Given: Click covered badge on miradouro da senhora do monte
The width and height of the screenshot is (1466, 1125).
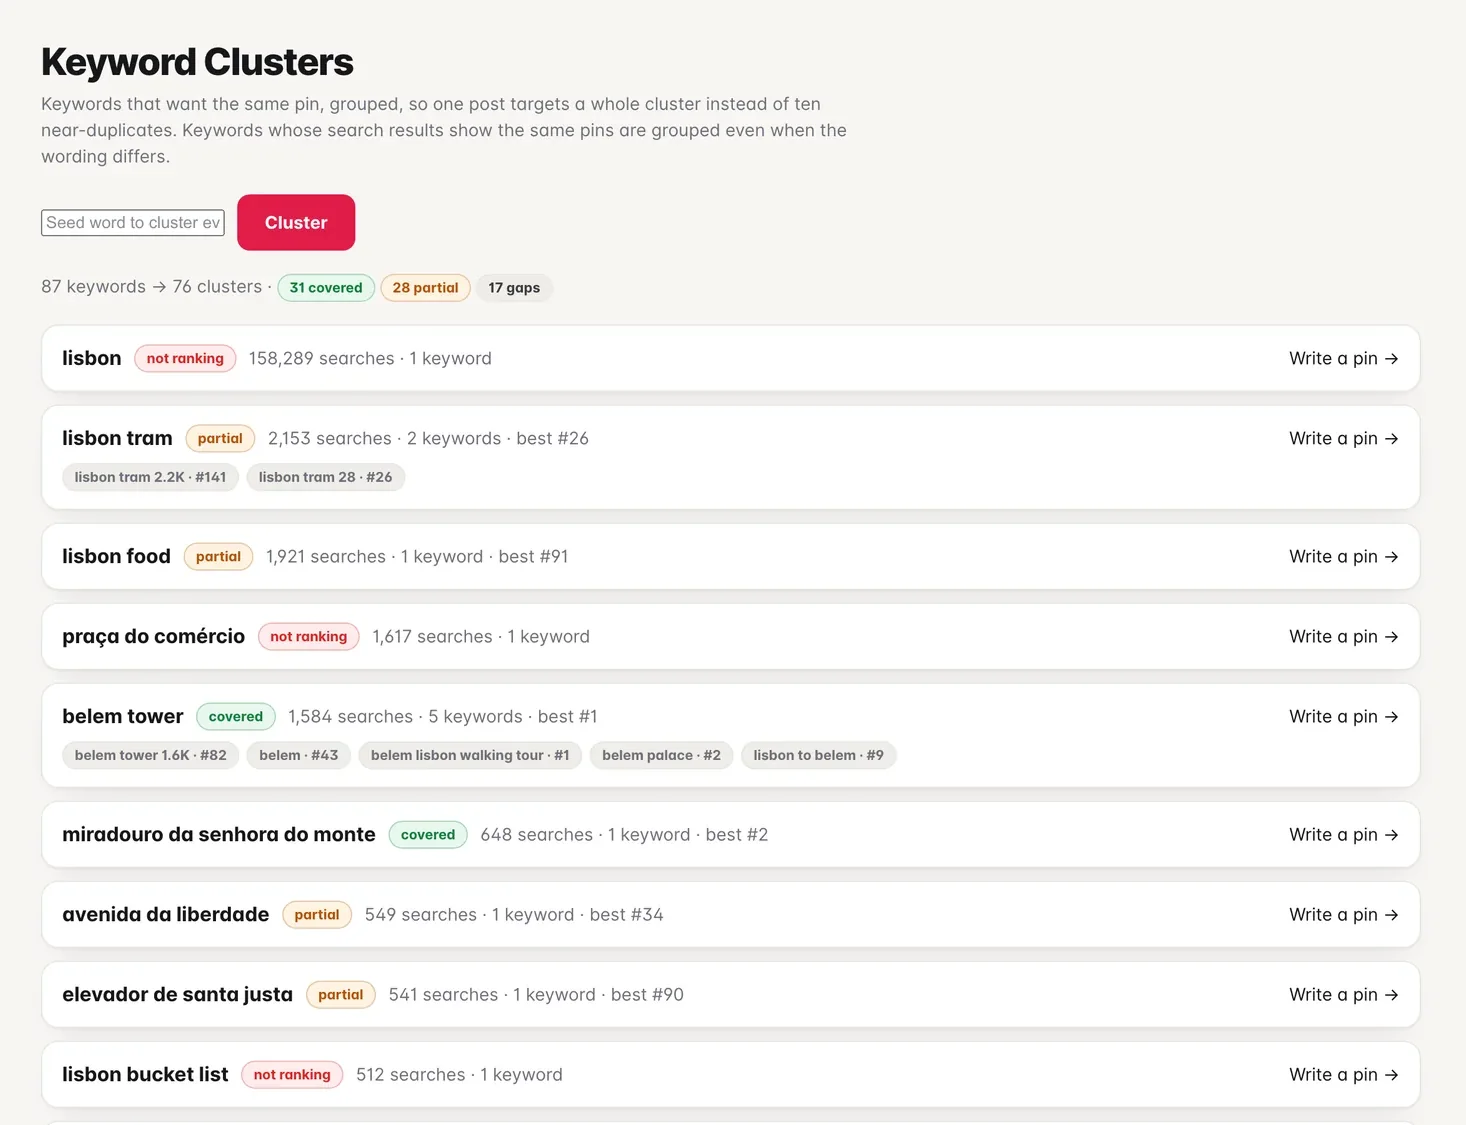Looking at the screenshot, I should (x=427, y=834).
